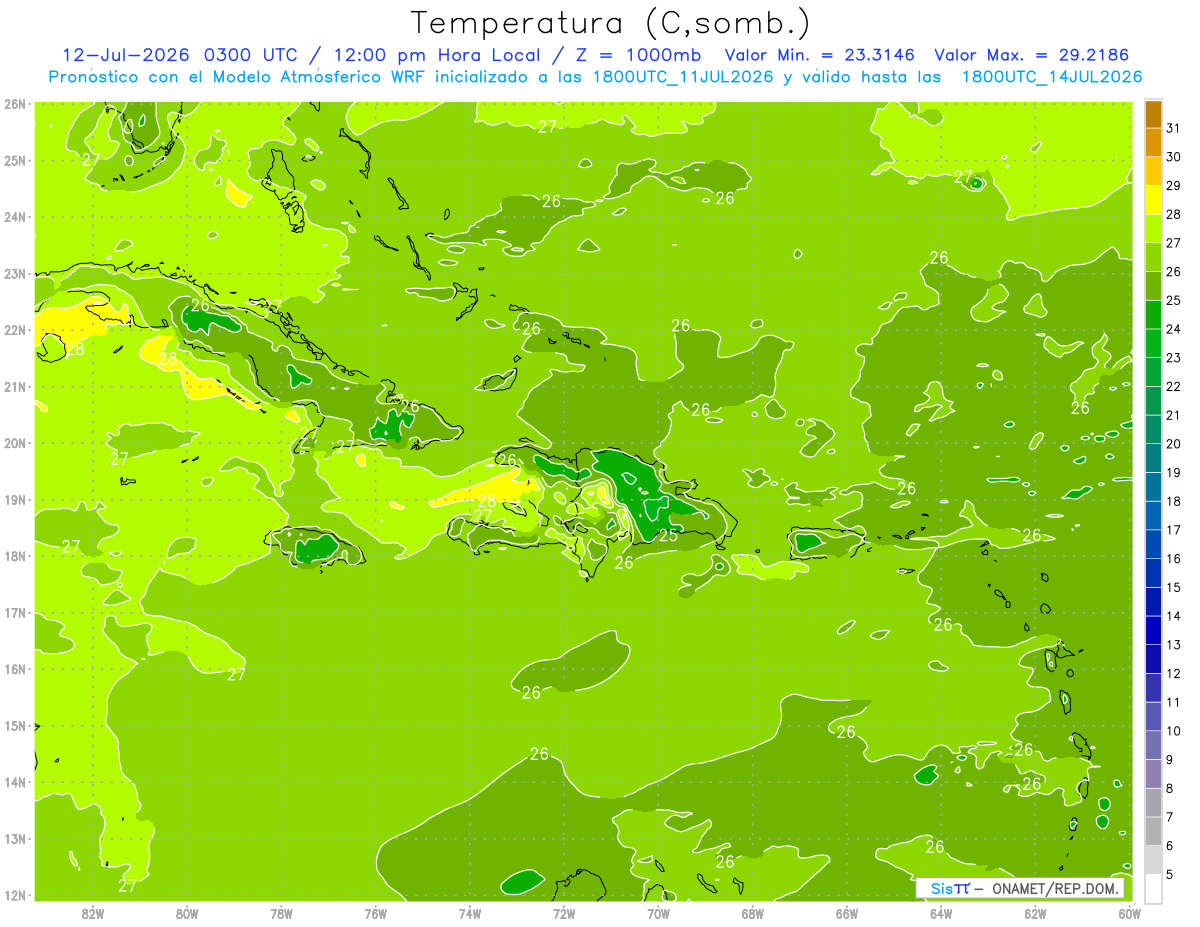This screenshot has height=927, width=1200.
Task: Click the "19N" latitude axis label
Action: coord(15,499)
